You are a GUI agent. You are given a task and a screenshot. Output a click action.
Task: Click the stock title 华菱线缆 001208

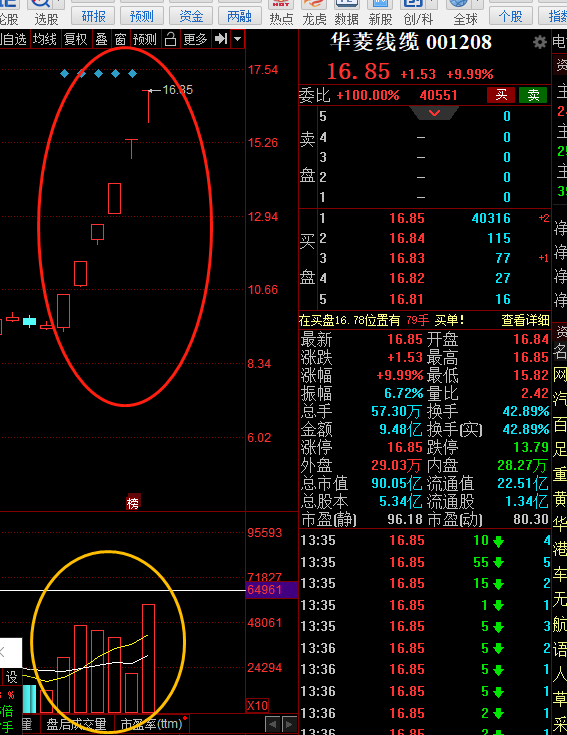411,42
